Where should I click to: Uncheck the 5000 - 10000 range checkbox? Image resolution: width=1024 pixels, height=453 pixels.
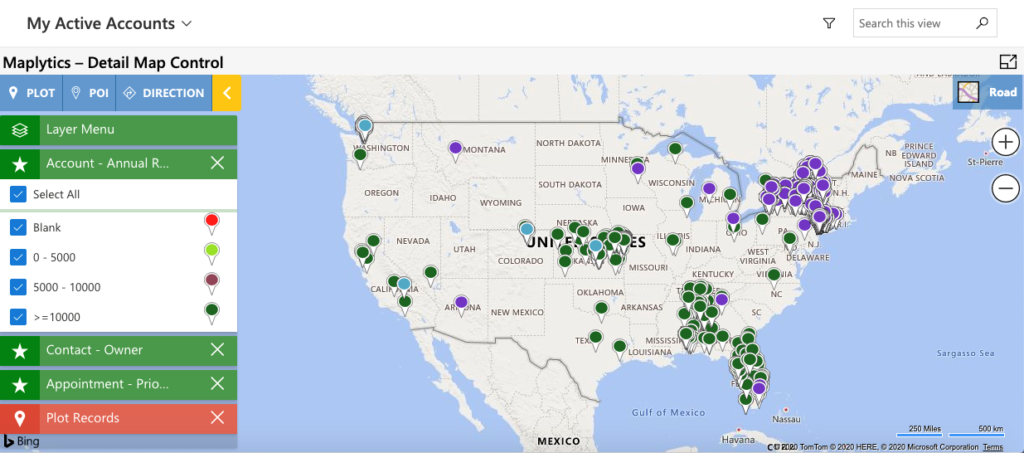click(18, 287)
